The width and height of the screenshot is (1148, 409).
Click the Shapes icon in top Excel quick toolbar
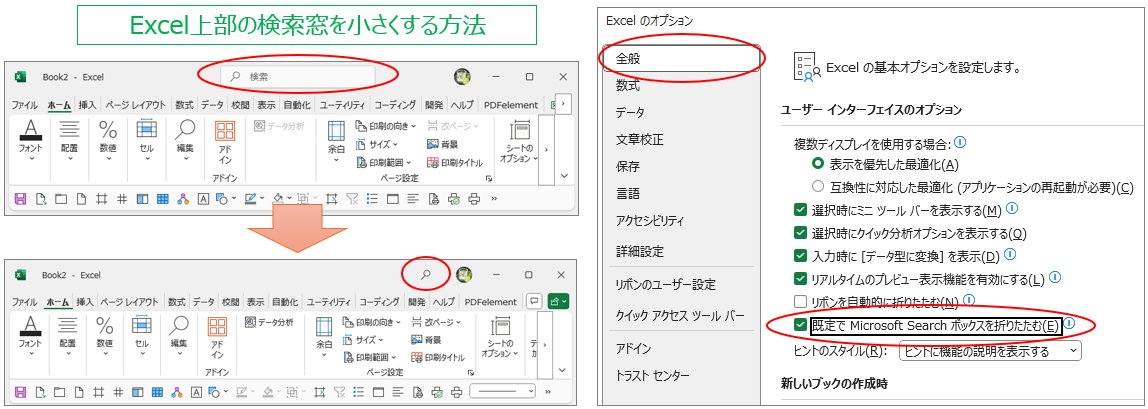(x=221, y=198)
